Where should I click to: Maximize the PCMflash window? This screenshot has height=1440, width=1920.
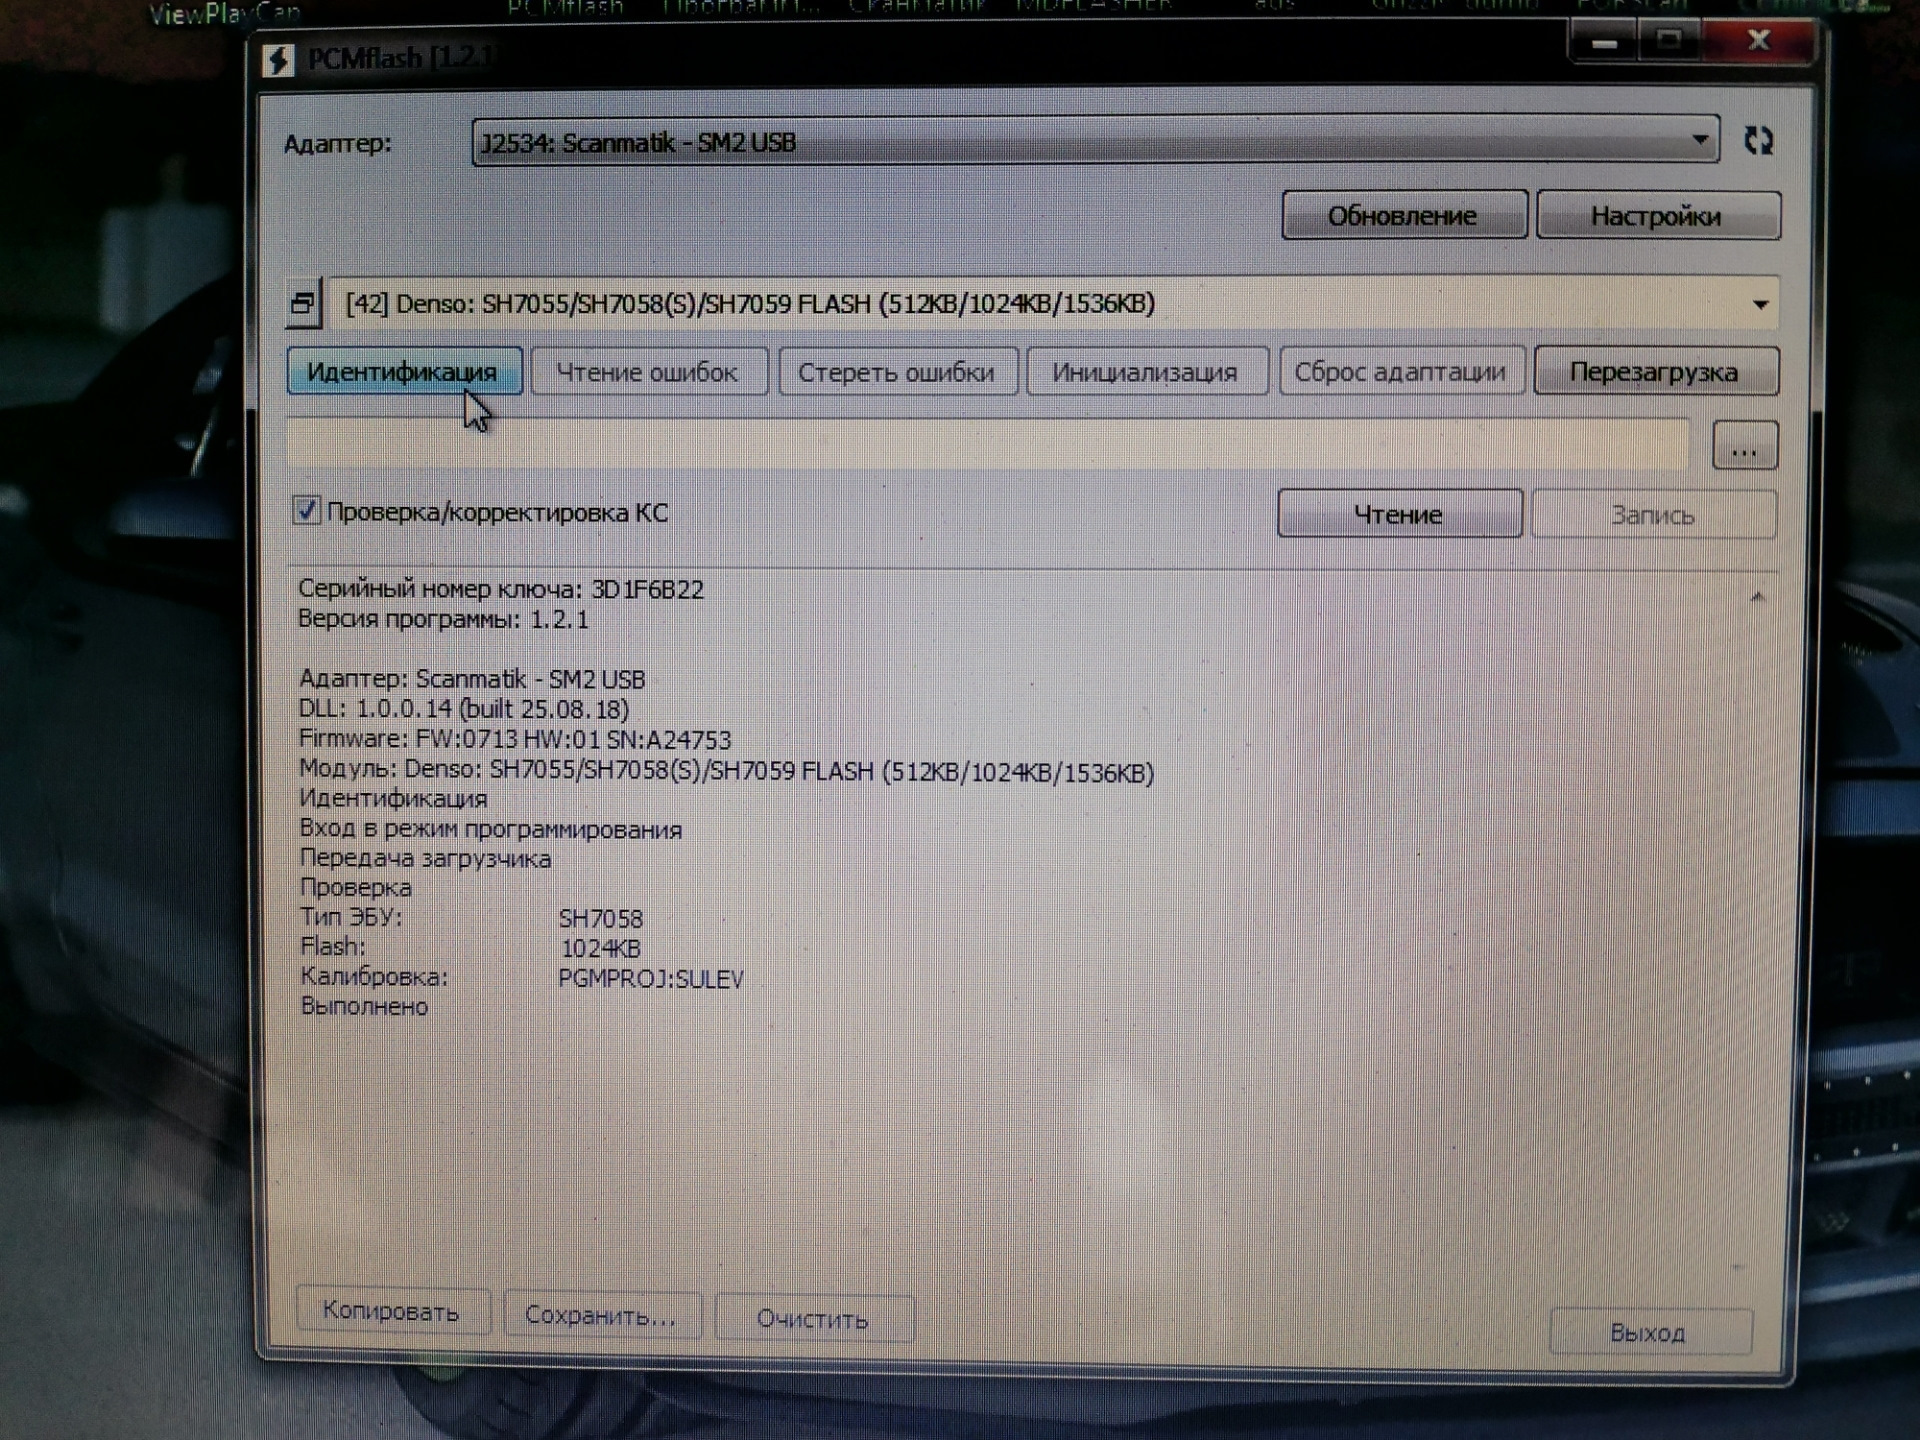tap(1669, 41)
